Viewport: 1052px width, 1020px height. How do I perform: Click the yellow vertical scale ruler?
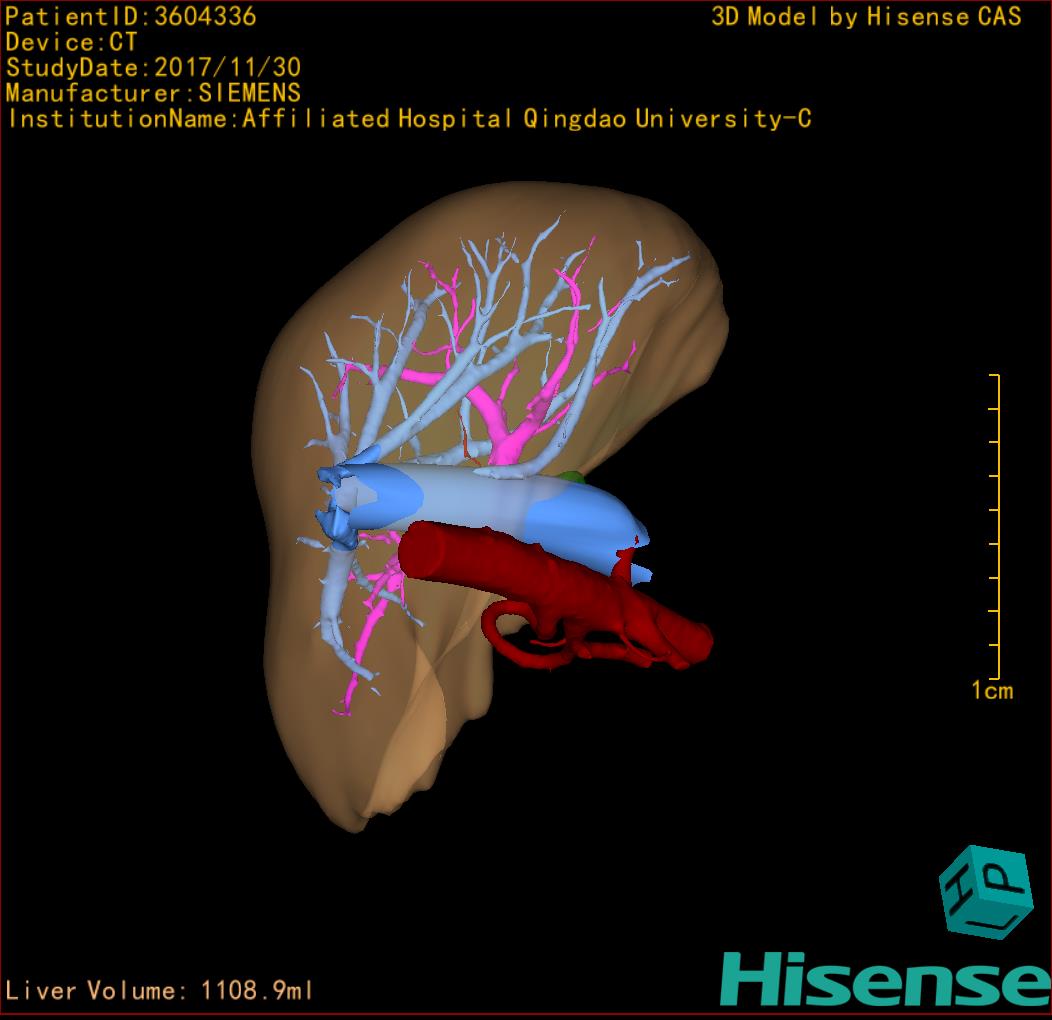(995, 527)
